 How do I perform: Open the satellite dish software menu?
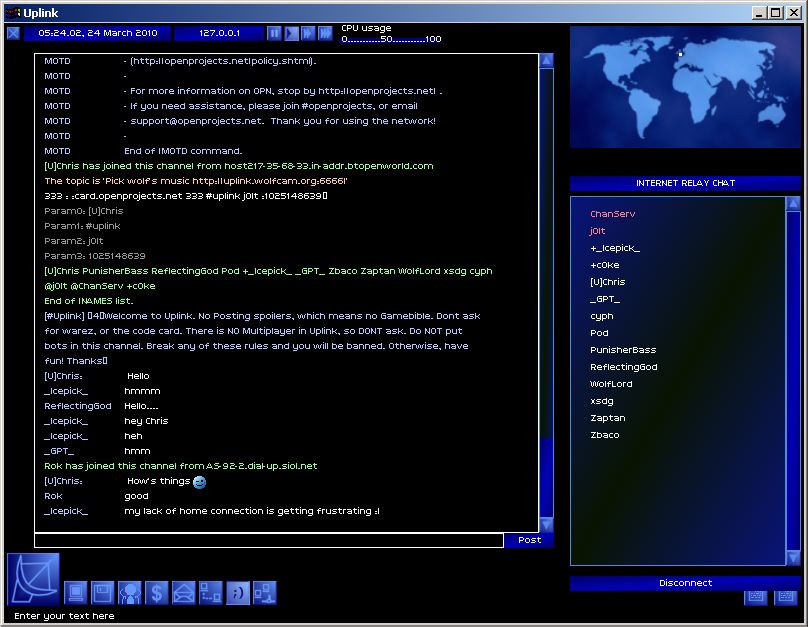(x=33, y=578)
